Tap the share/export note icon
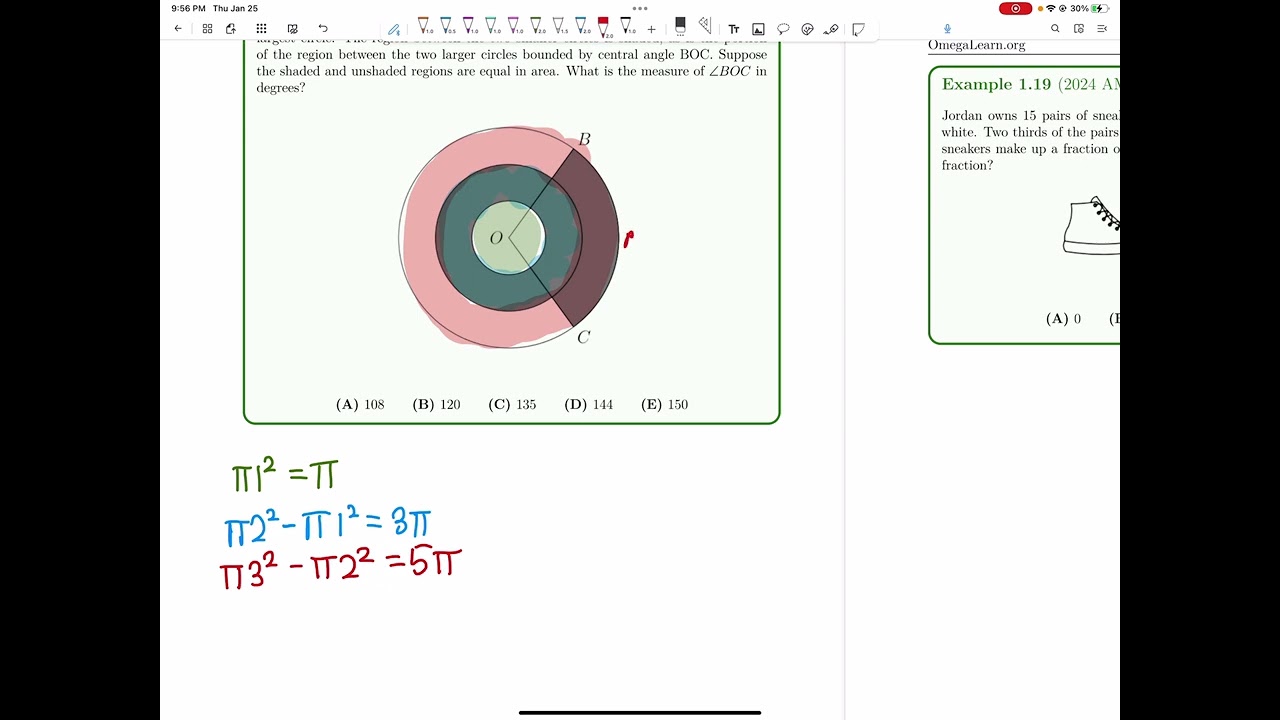The image size is (1280, 720). [231, 29]
